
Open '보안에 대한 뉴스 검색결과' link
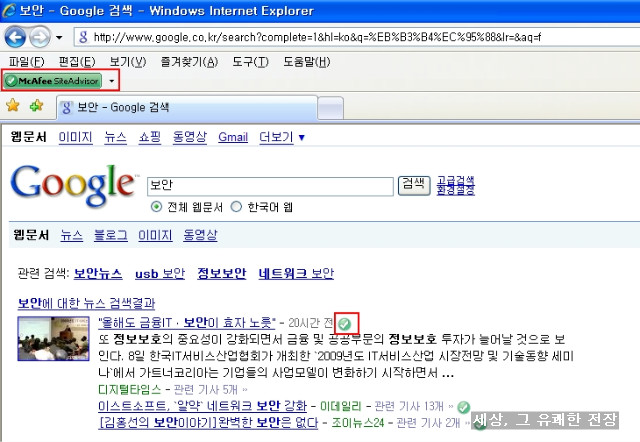(87, 303)
